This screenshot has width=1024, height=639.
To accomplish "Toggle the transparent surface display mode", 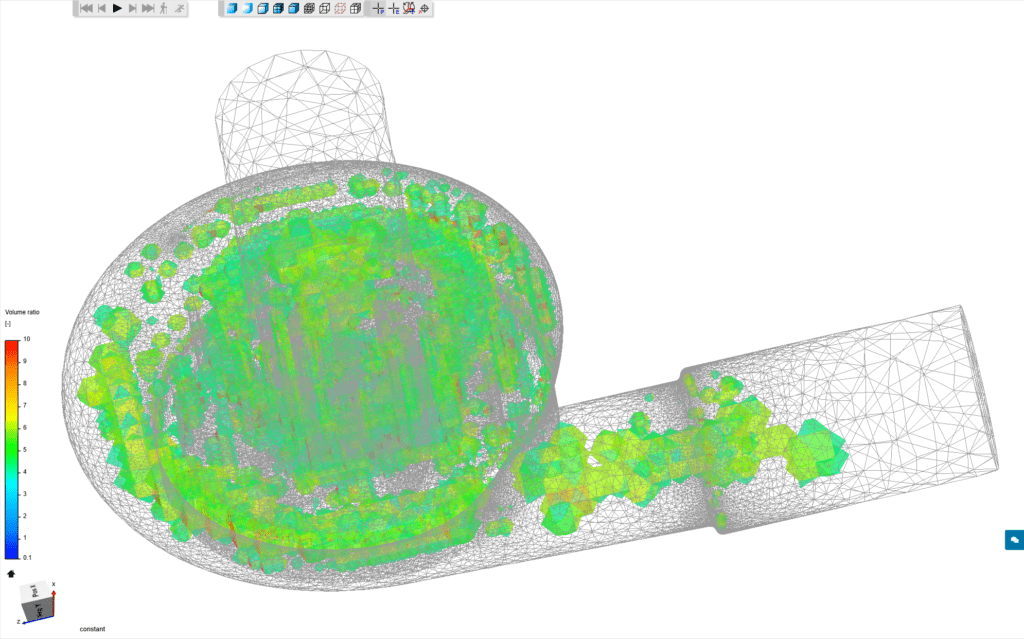I will pyautogui.click(x=246, y=11).
